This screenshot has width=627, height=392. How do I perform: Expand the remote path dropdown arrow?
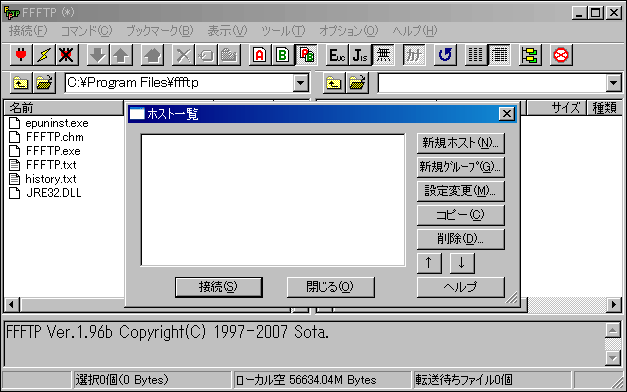tap(613, 83)
